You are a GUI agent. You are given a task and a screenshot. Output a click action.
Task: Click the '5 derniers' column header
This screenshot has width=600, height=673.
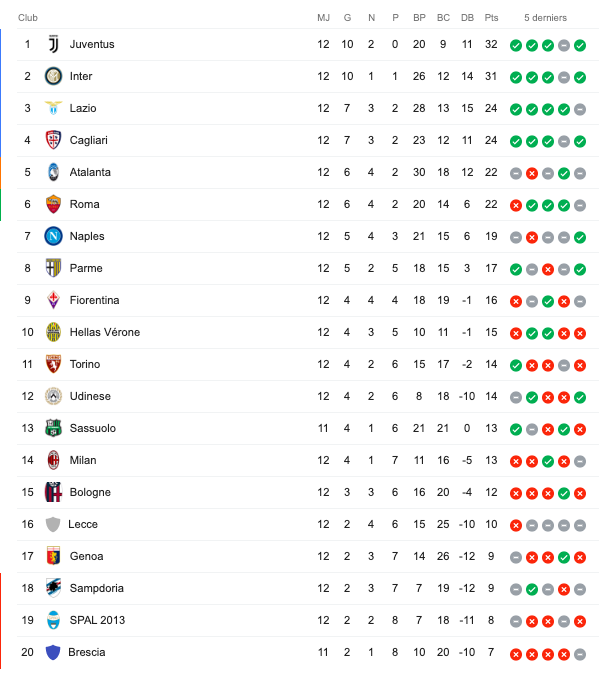tap(545, 18)
